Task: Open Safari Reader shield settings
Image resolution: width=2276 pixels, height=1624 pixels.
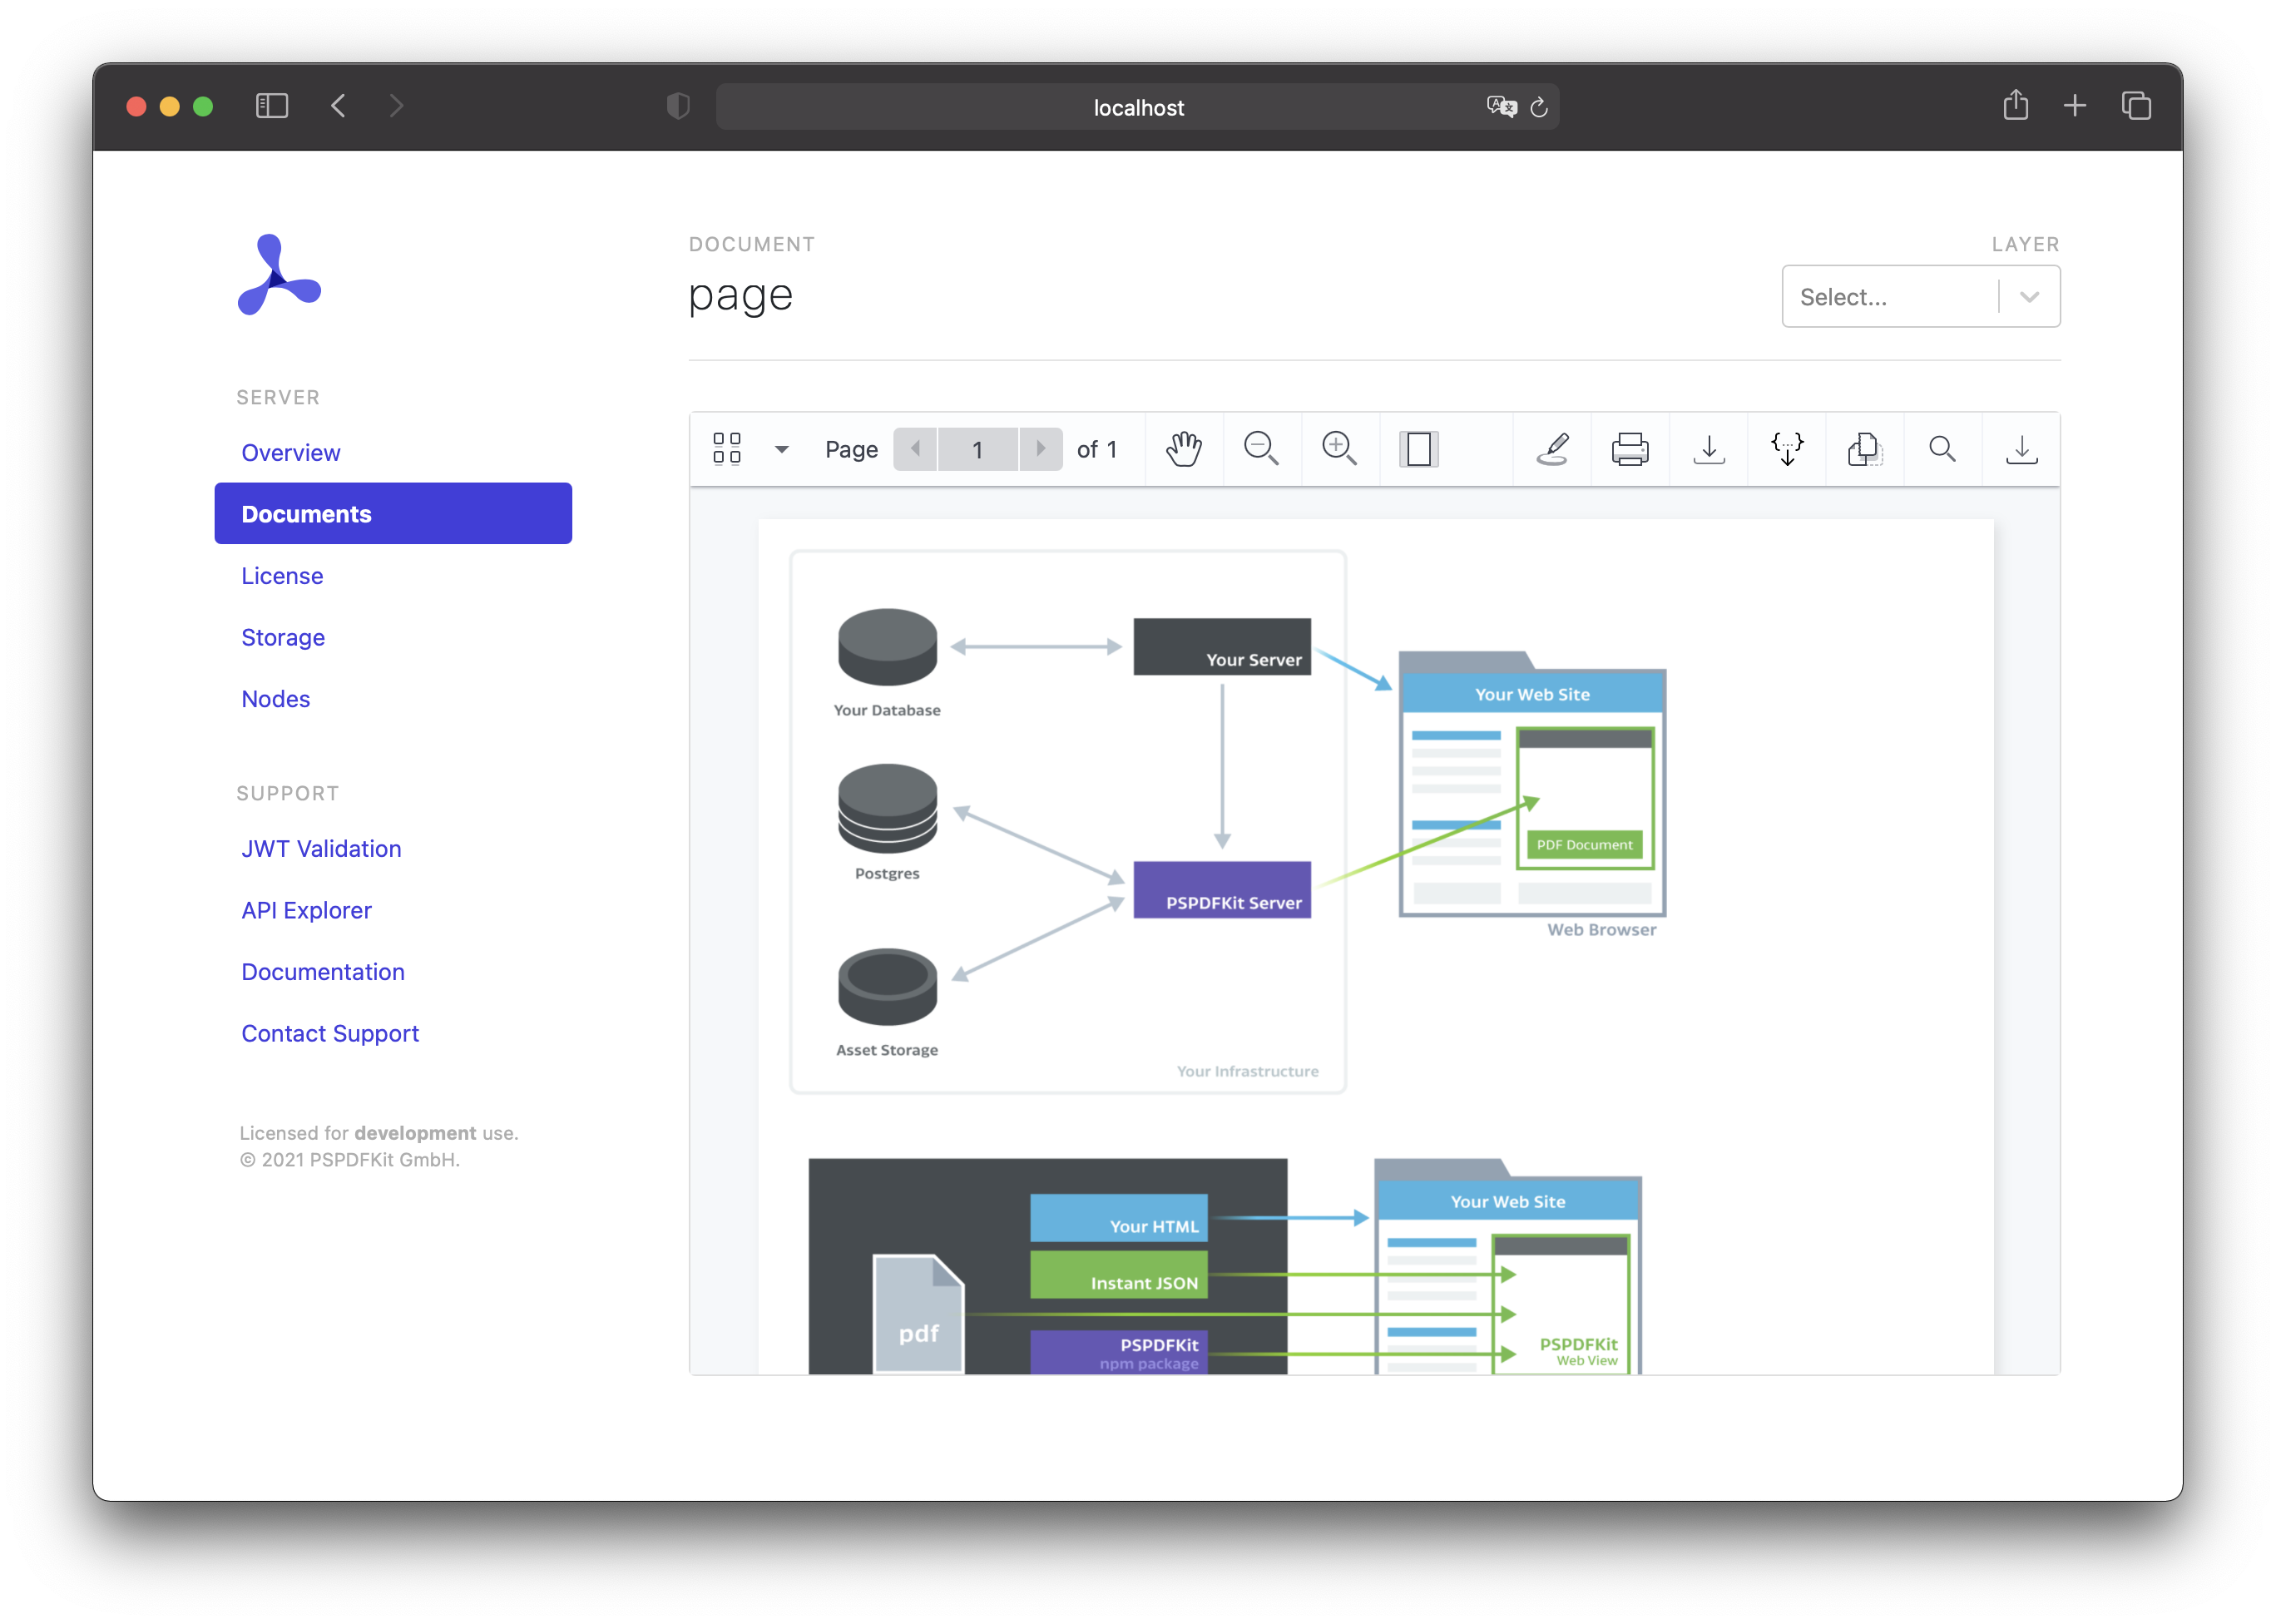Action: 679,106
